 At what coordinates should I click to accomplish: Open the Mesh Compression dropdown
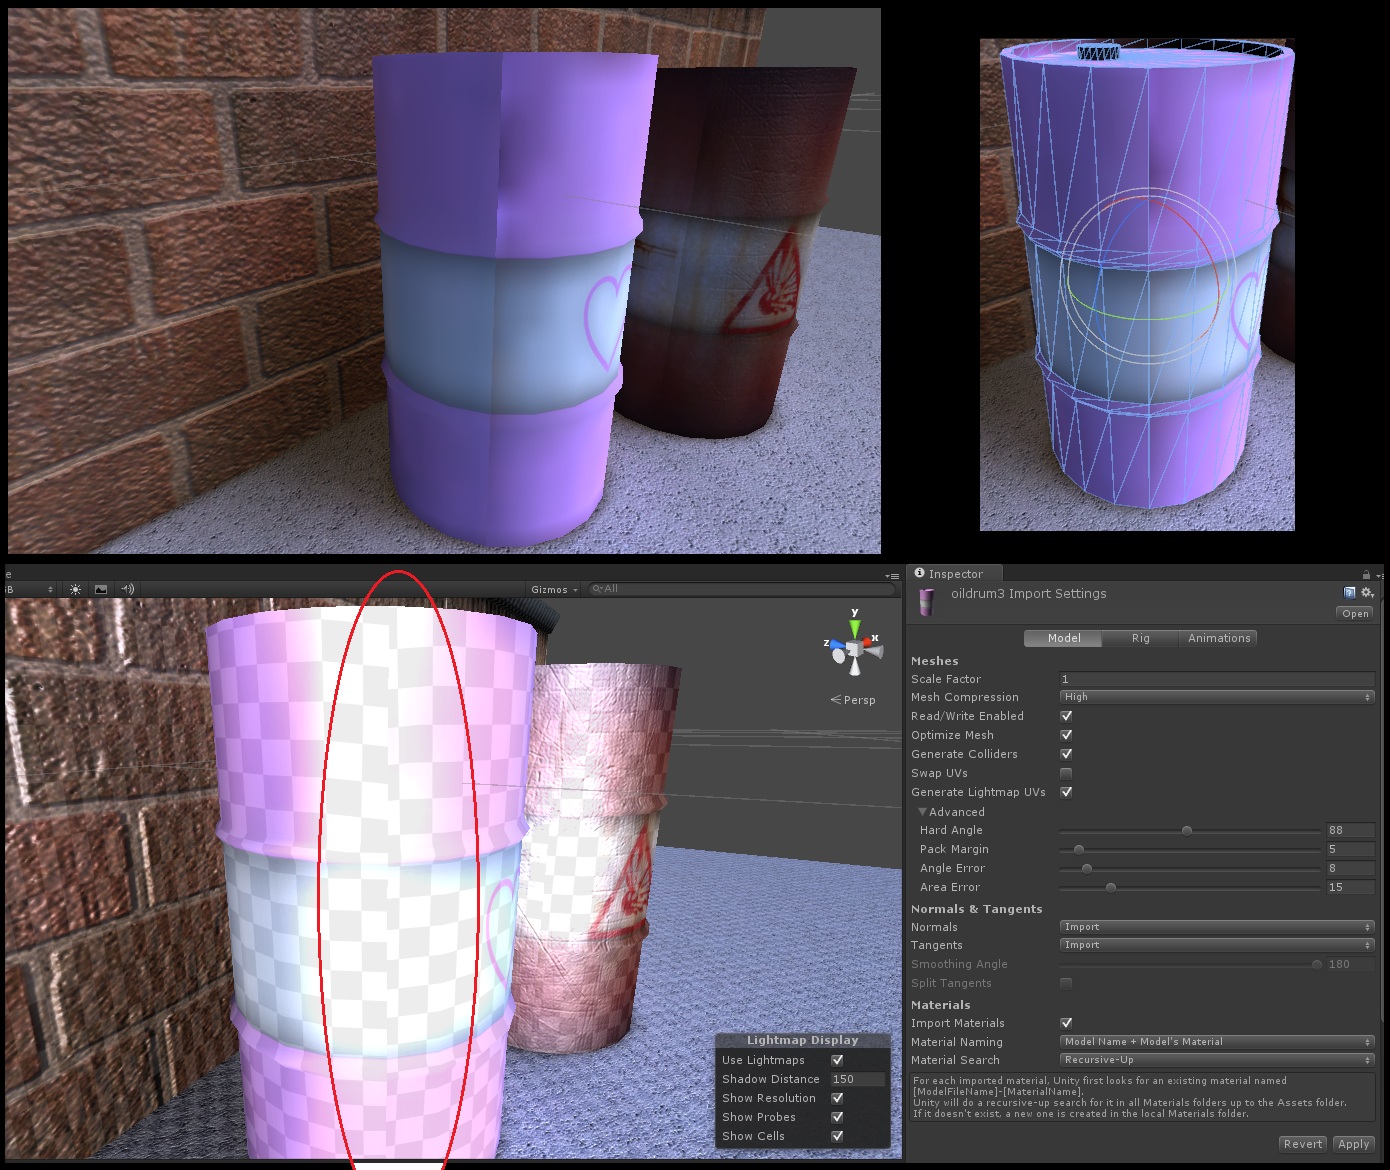pyautogui.click(x=1217, y=697)
